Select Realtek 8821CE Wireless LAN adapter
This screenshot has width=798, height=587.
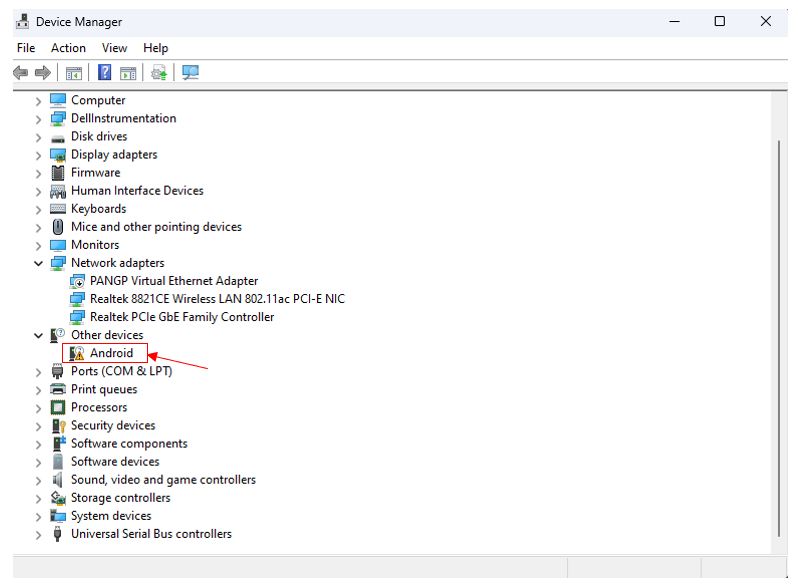tap(217, 299)
